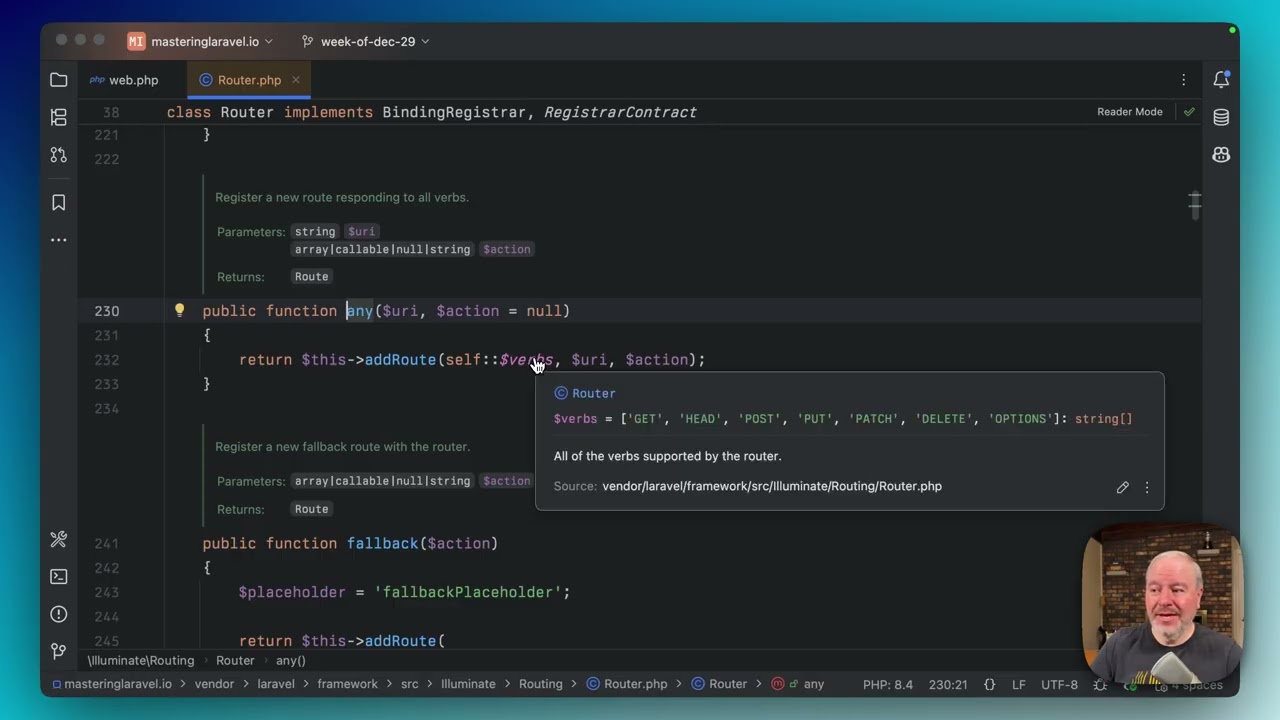1280x720 pixels.
Task: Open Notifications bell icon
Action: coord(1221,80)
